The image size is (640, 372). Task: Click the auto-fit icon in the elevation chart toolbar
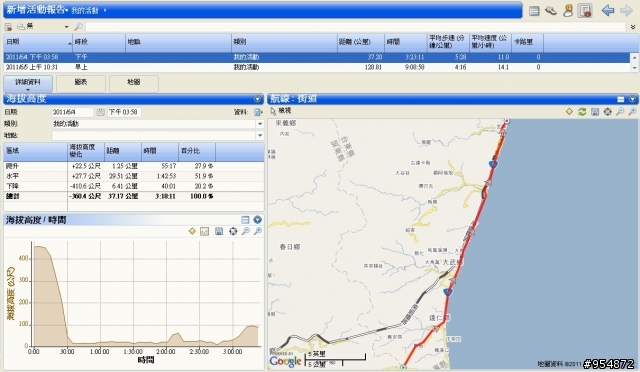(233, 232)
